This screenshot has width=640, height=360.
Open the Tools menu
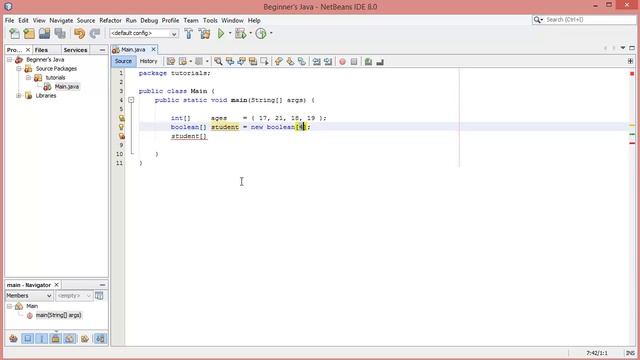click(210, 20)
